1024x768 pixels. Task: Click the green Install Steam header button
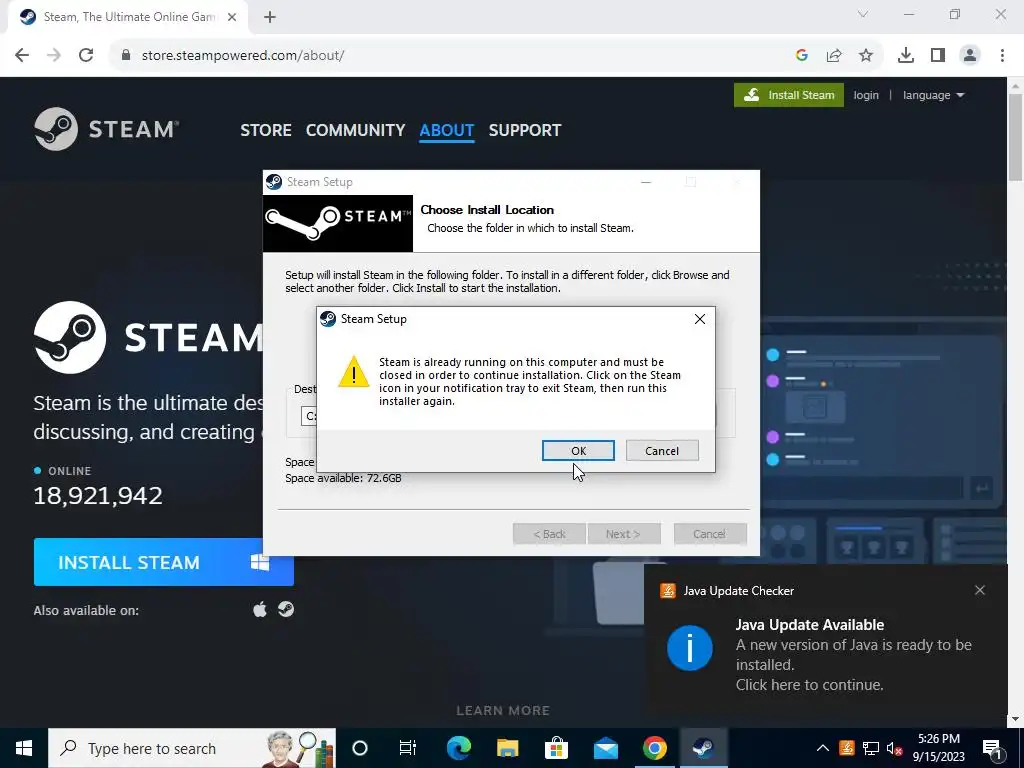[788, 95]
